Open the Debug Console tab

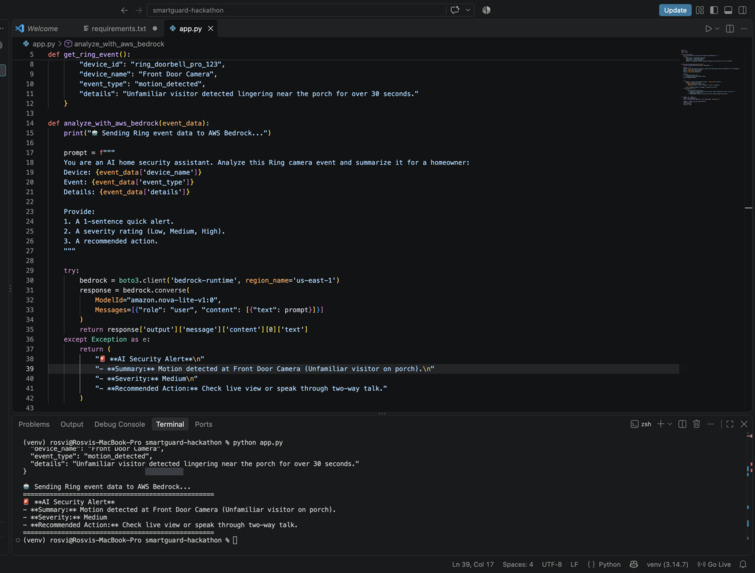pos(119,424)
